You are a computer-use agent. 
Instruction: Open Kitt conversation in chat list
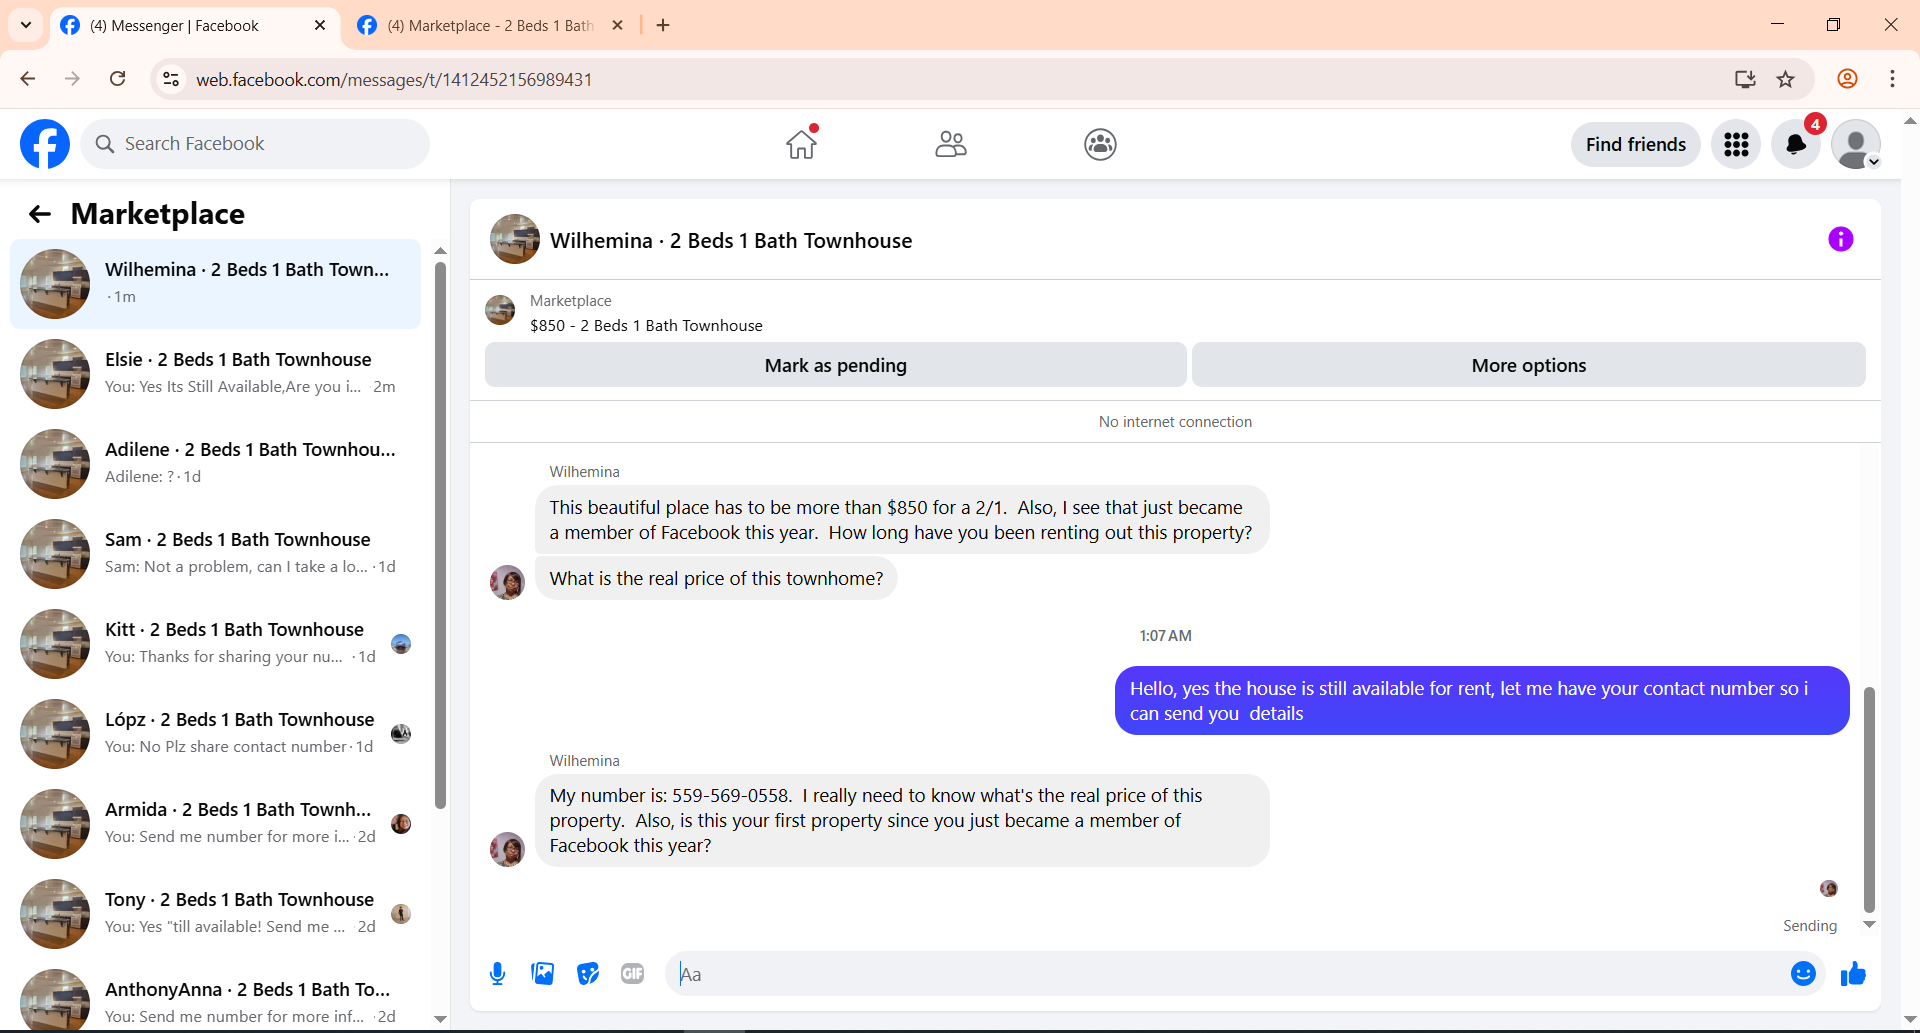click(x=215, y=644)
